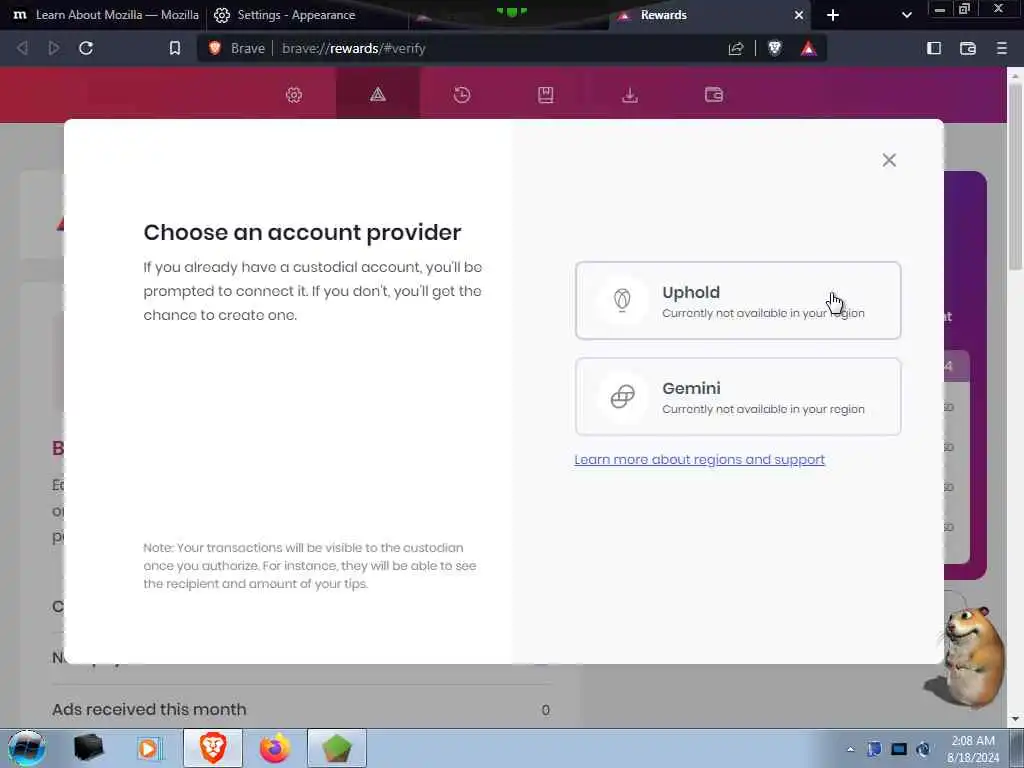Viewport: 1024px width, 768px height.
Task: Open the Brave main menu
Action: pyautogui.click(x=1001, y=48)
